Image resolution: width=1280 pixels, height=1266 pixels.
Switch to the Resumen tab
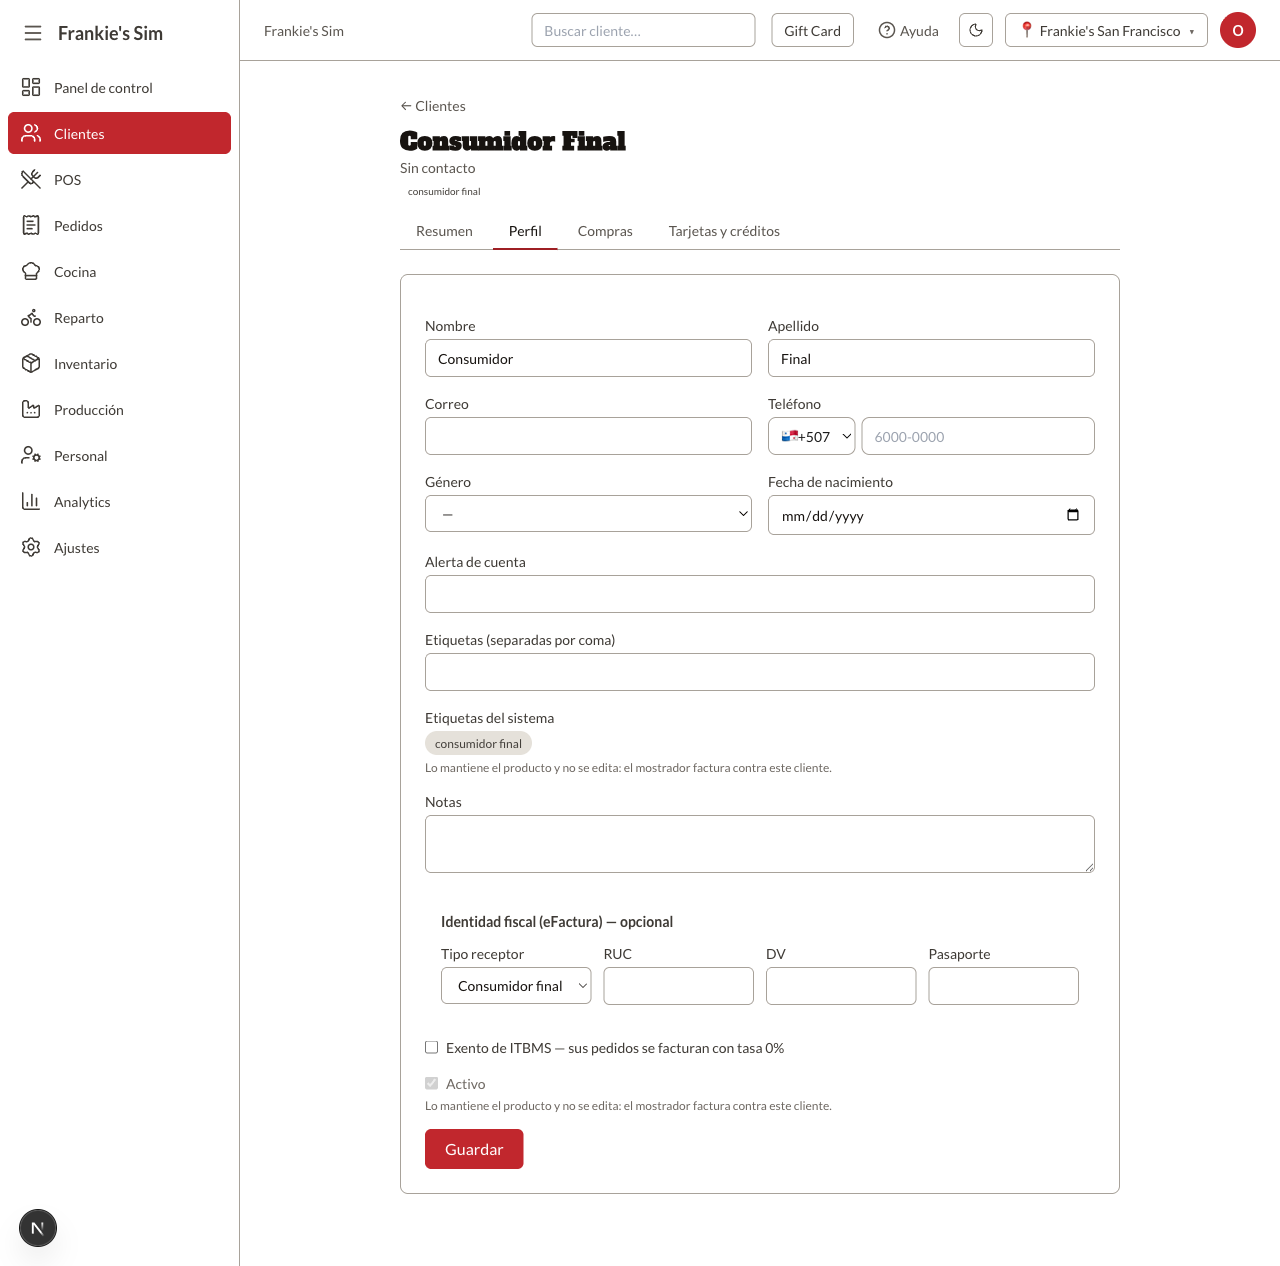click(444, 231)
